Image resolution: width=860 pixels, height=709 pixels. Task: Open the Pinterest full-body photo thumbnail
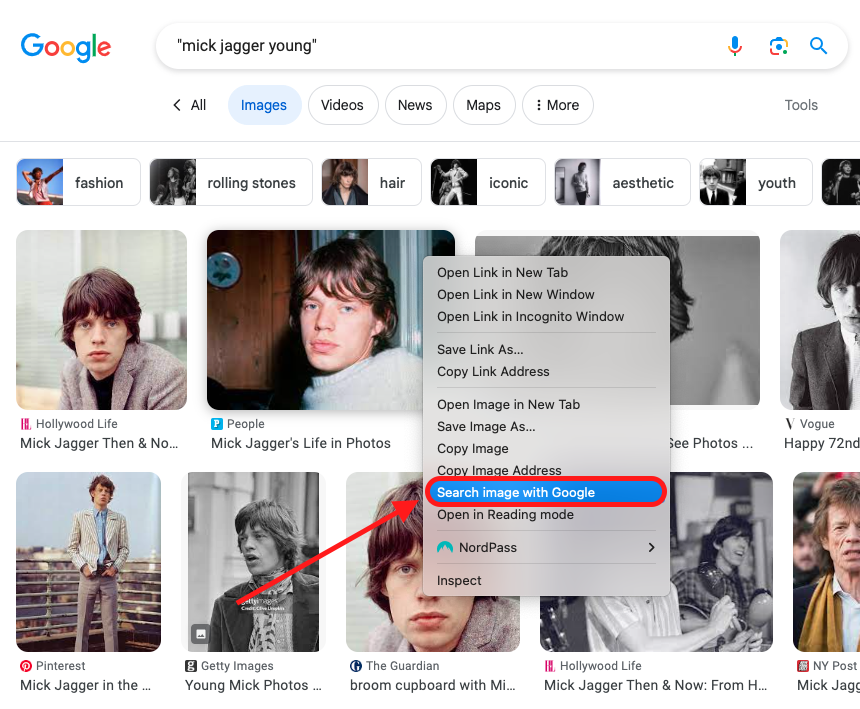click(x=89, y=561)
